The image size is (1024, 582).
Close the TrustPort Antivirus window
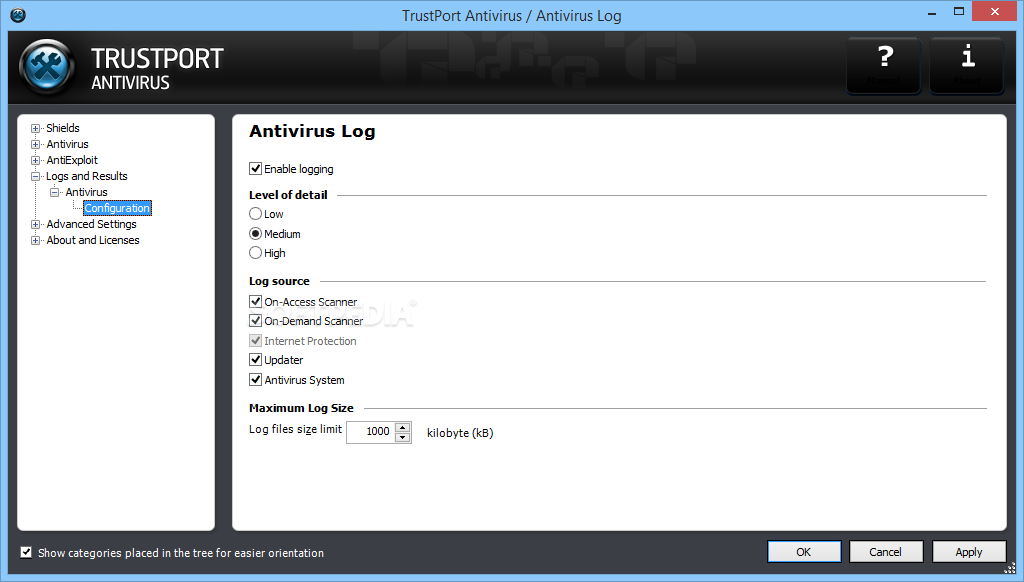tap(995, 12)
